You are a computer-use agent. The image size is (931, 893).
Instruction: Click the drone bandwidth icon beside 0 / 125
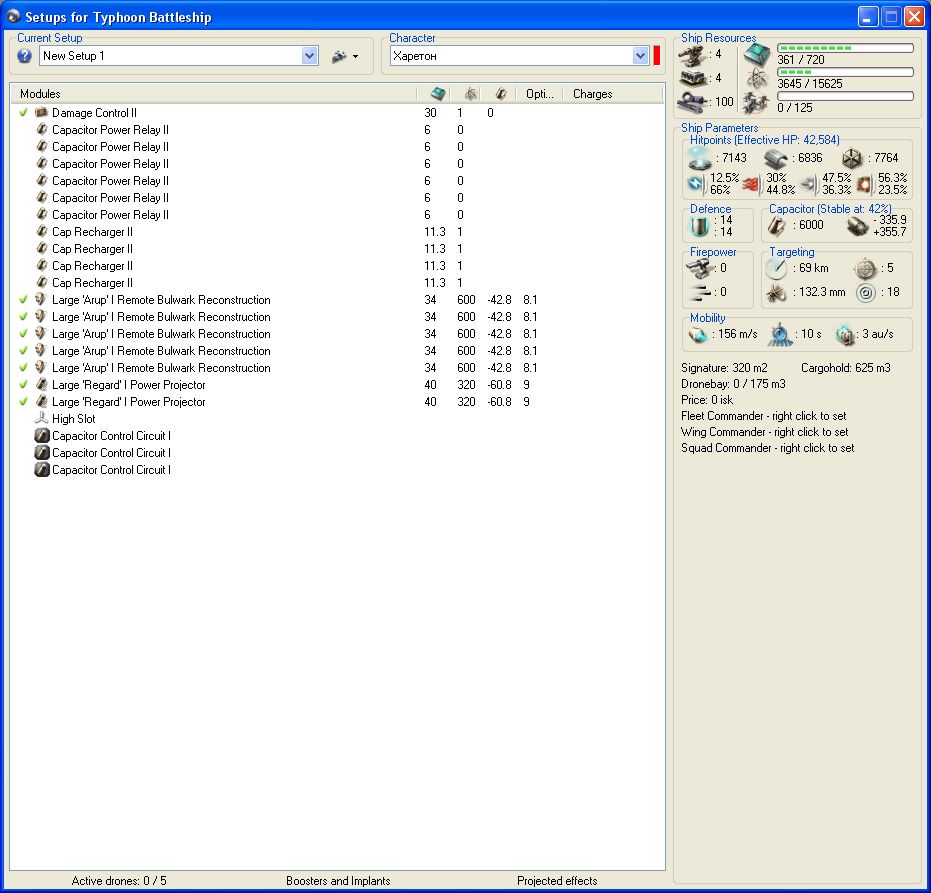pyautogui.click(x=756, y=102)
